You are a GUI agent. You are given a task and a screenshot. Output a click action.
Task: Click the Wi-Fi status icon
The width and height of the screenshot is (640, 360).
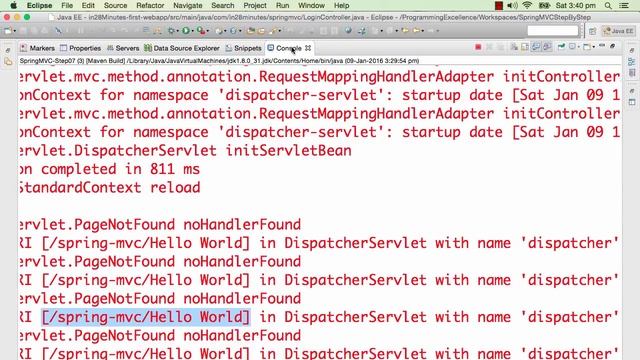(x=527, y=5)
